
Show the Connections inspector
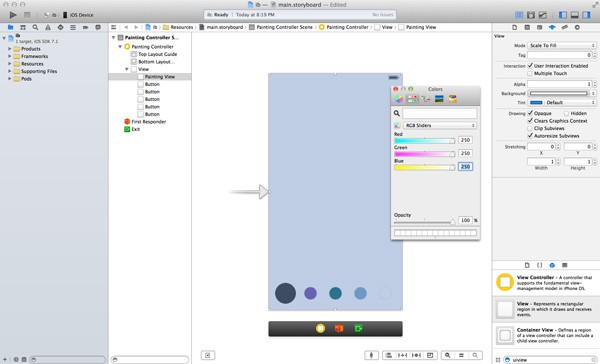pyautogui.click(x=577, y=27)
